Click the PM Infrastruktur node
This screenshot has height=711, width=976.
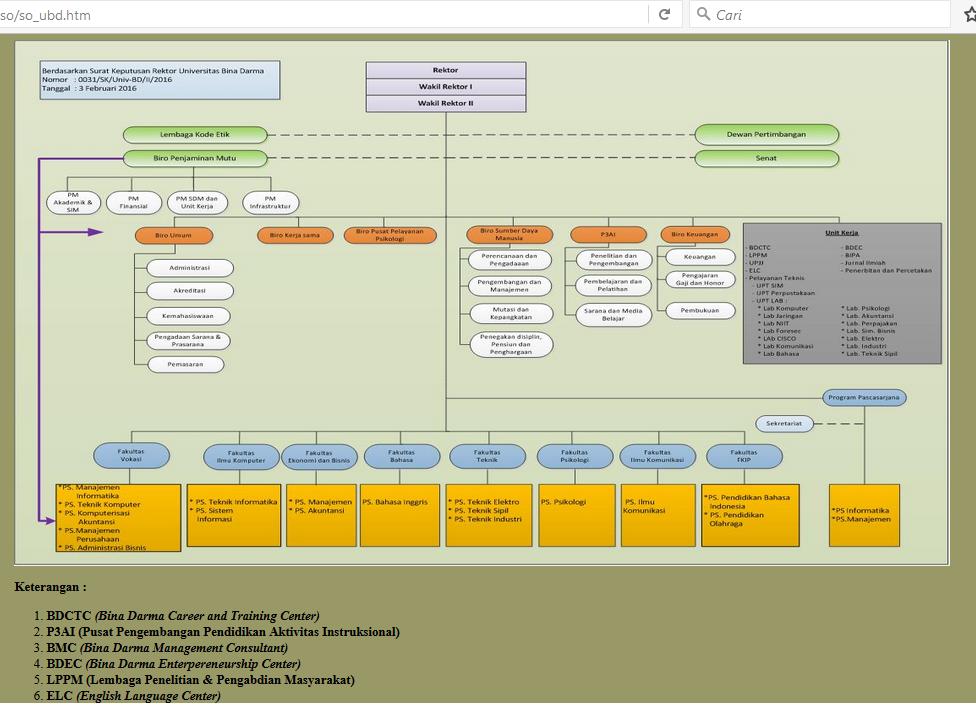270,202
